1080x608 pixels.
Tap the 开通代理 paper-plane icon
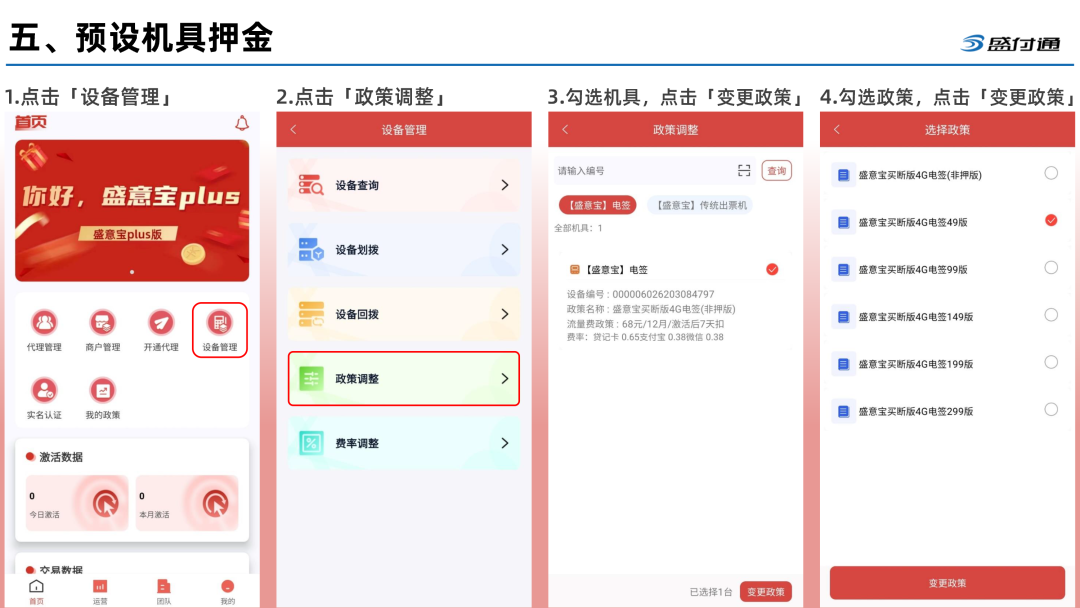point(161,322)
